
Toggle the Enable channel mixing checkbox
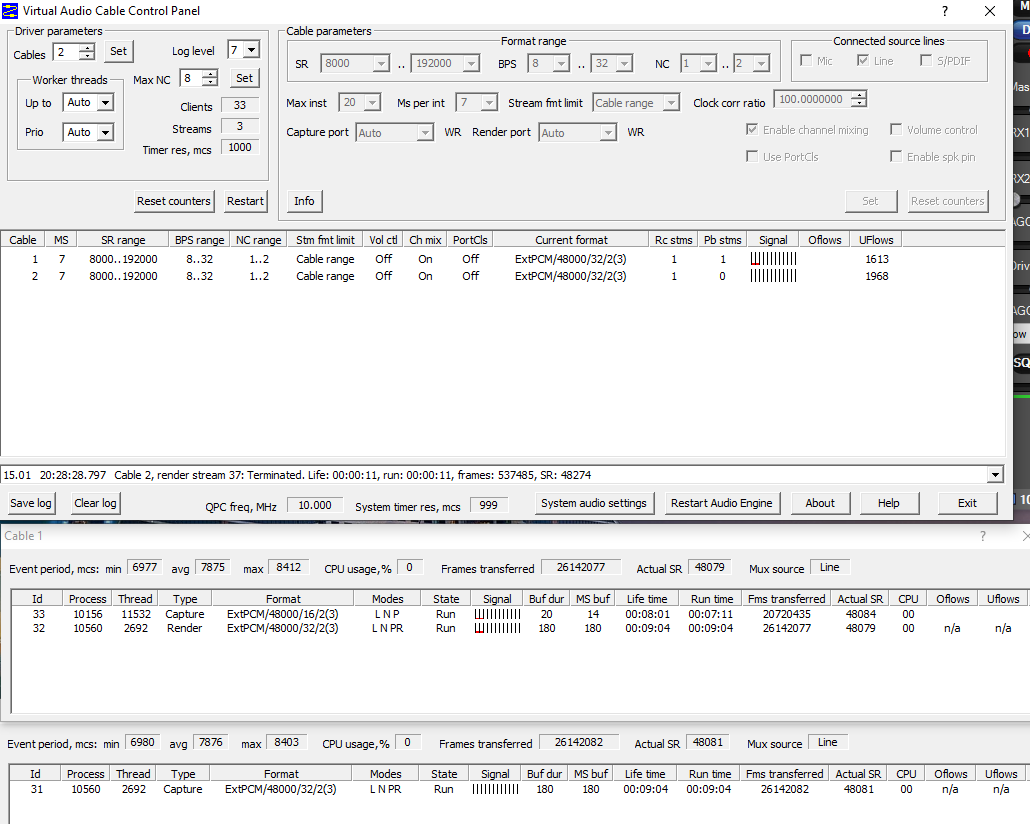tap(752, 130)
